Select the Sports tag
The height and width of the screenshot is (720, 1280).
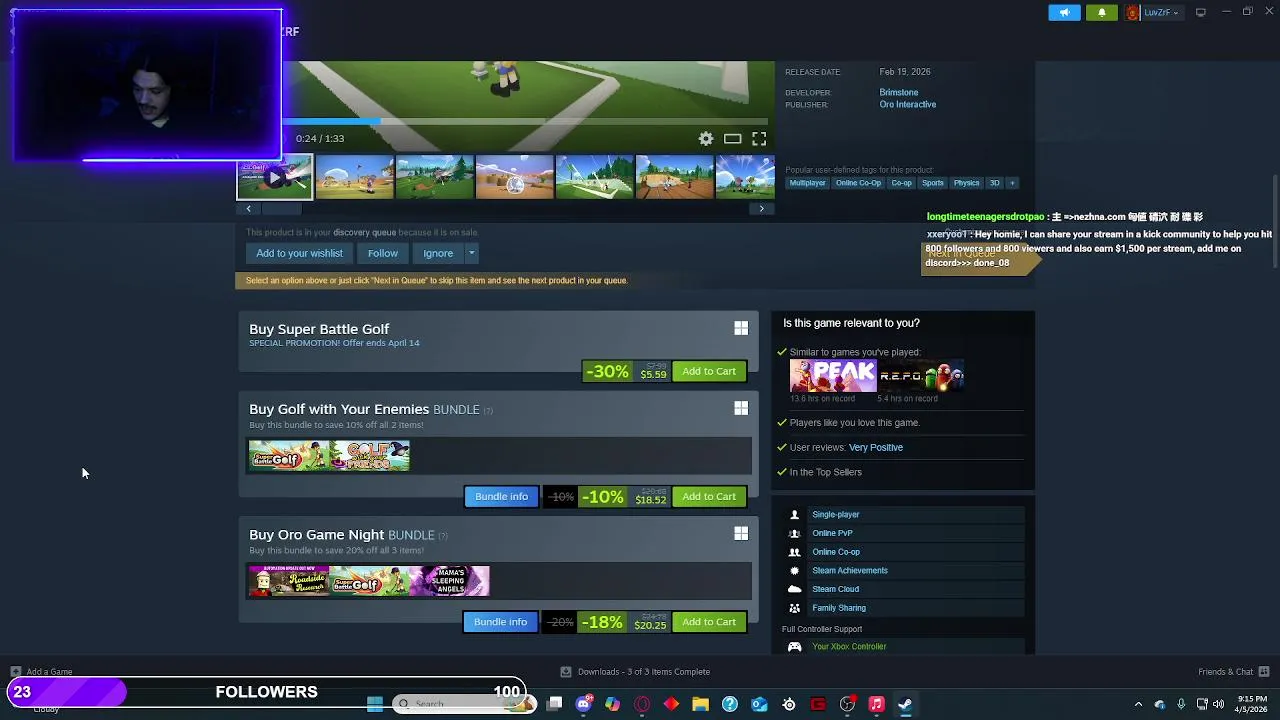click(x=932, y=183)
